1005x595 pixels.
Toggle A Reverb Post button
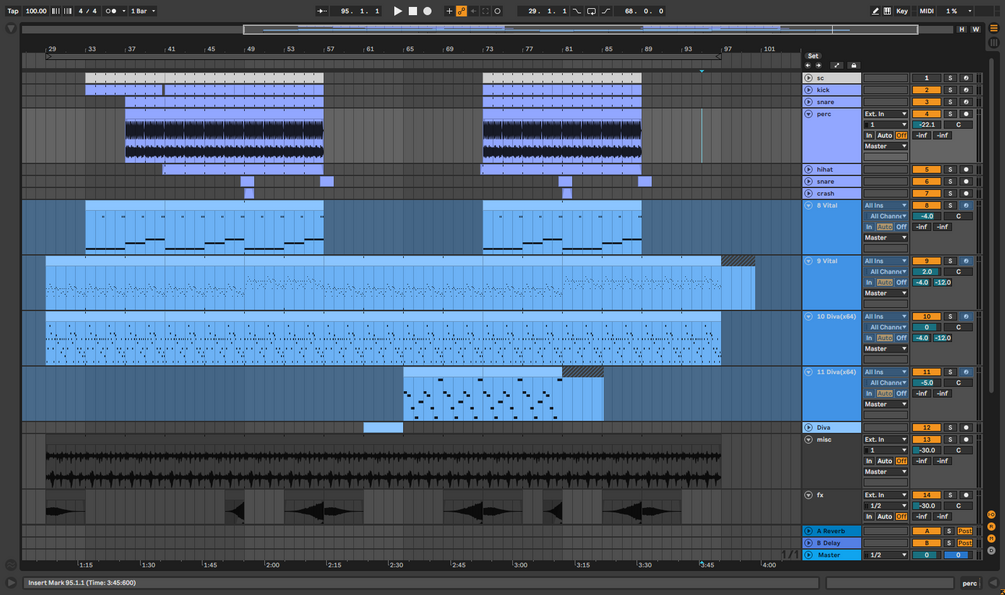tap(965, 531)
